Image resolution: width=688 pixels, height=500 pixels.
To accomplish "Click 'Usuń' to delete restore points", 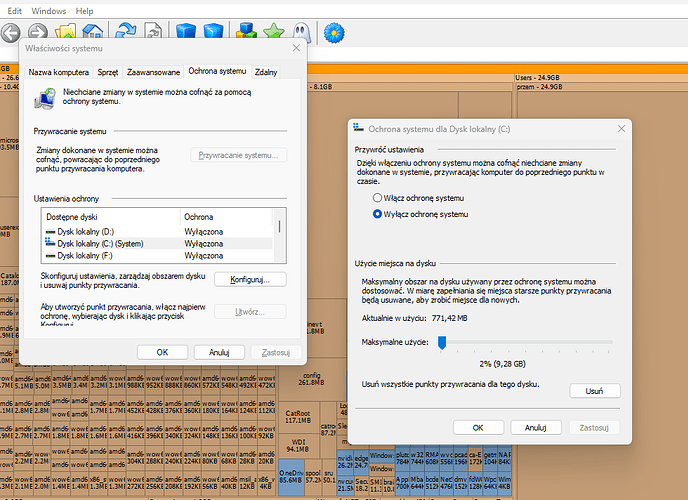I will [594, 390].
